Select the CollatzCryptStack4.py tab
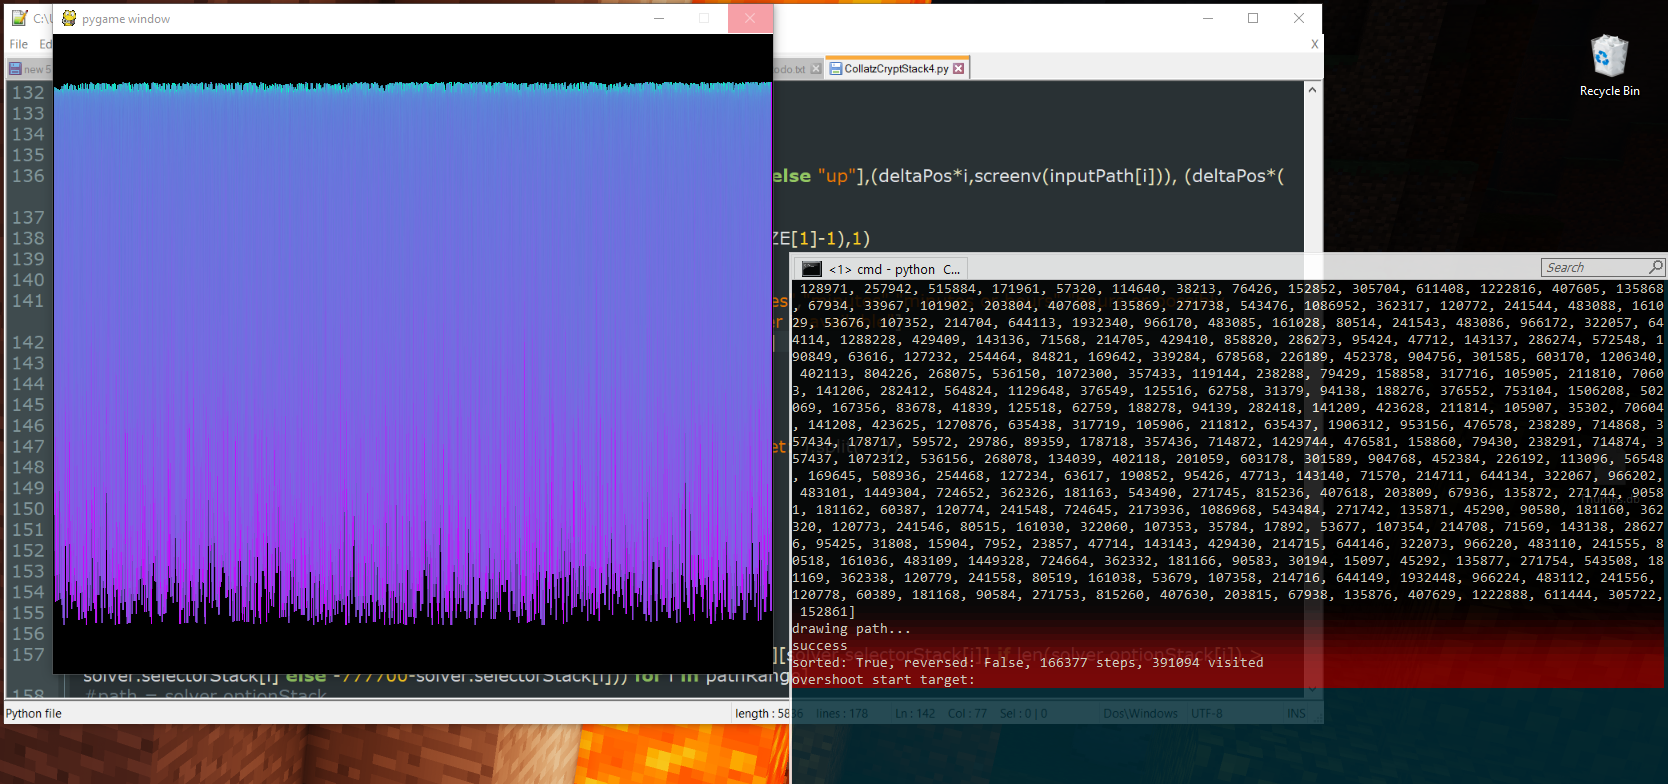Image resolution: width=1668 pixels, height=784 pixels. 896,69
